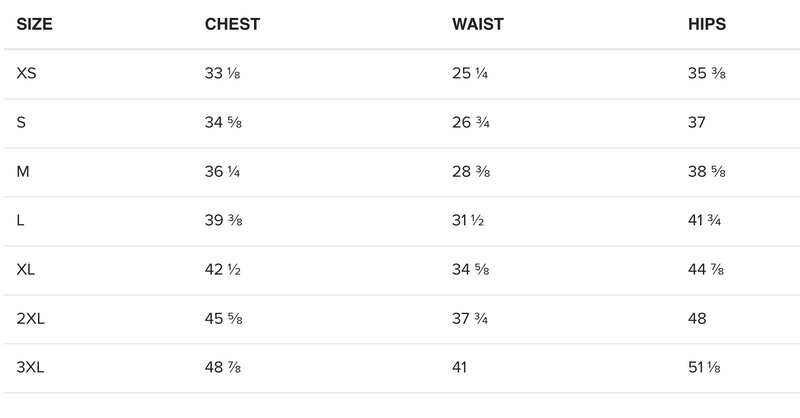Click waist value 26 ¾ for S
Screen dimensions: 800x418
click(x=470, y=123)
